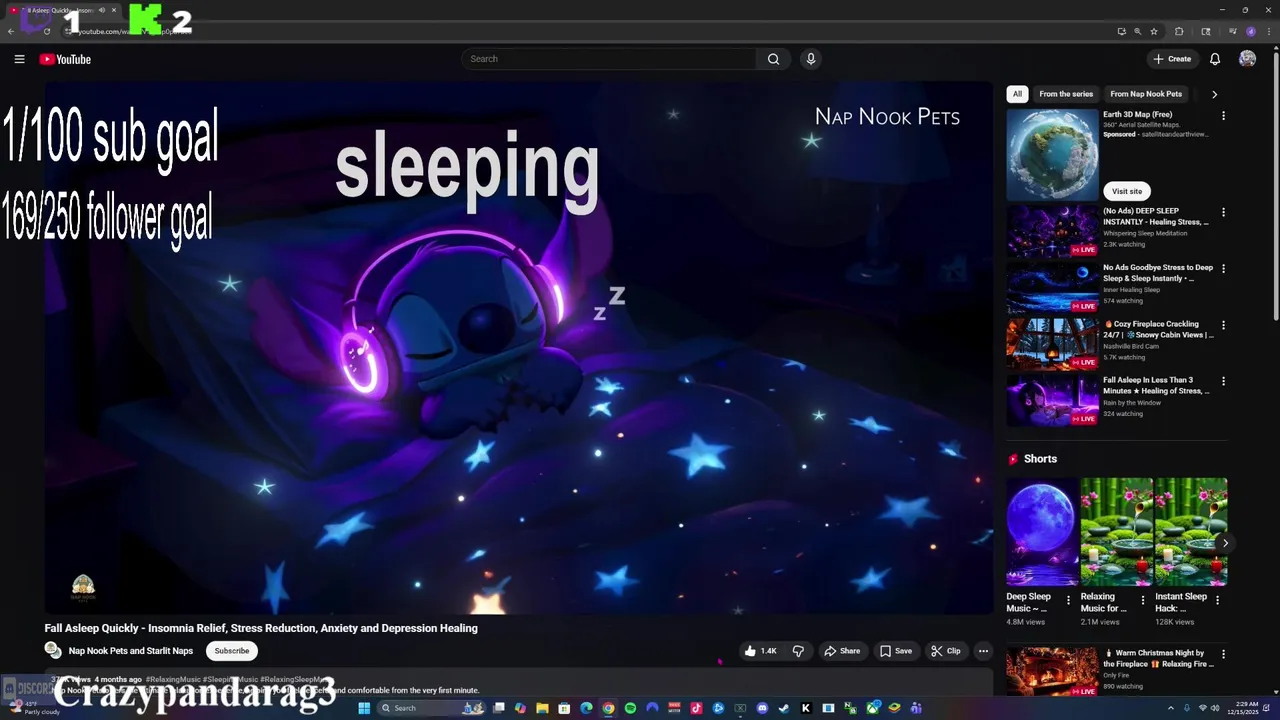Viewport: 1280px width, 720px height.
Task: Click the search magnifier button
Action: 773,59
